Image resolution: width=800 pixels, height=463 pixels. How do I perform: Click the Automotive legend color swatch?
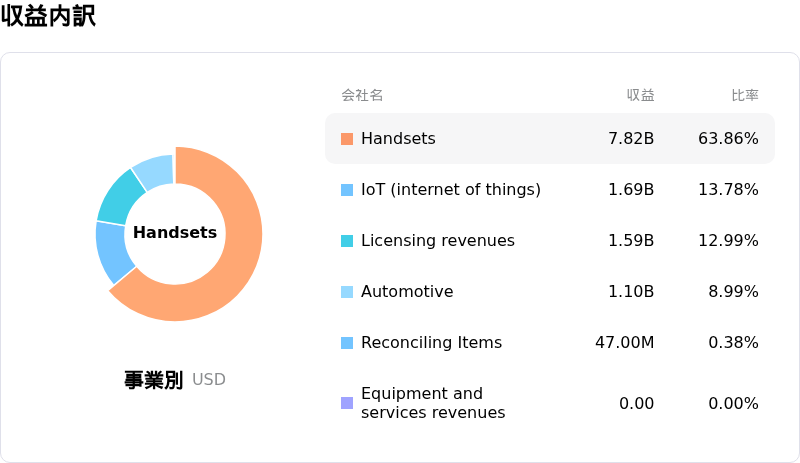click(x=347, y=292)
